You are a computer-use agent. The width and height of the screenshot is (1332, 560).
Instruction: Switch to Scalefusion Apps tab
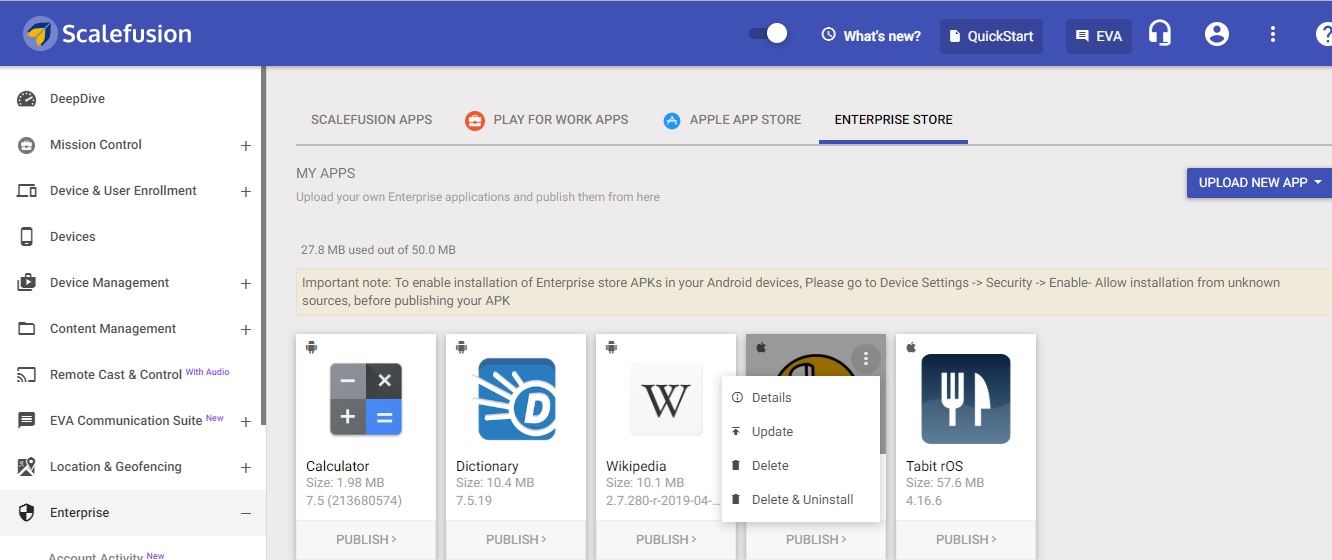[x=372, y=120]
